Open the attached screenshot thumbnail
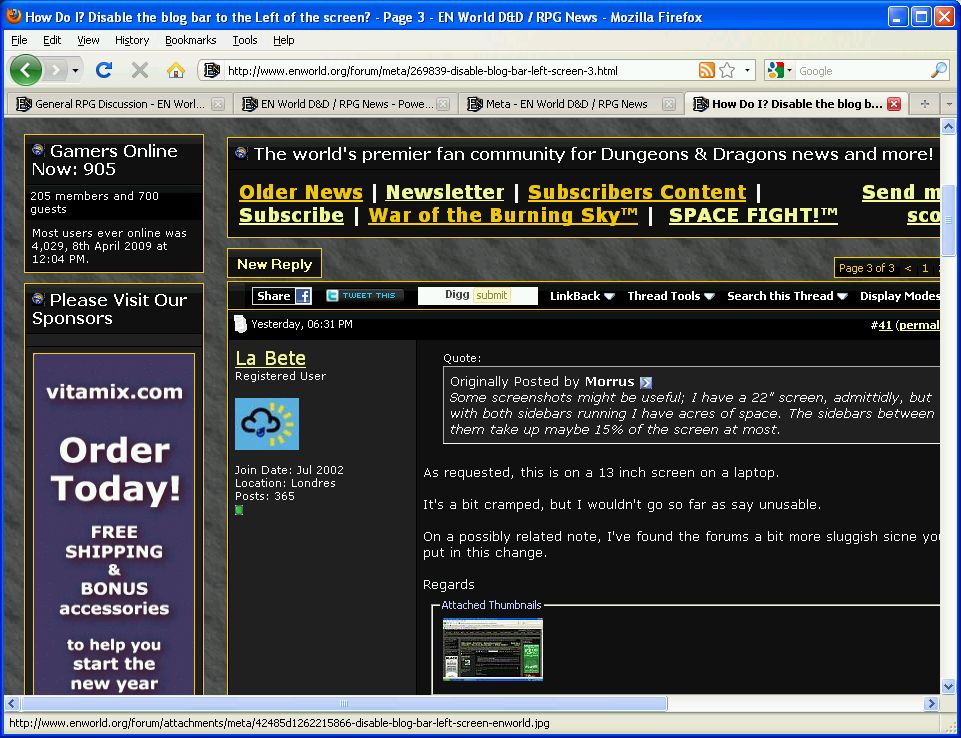 click(x=492, y=649)
